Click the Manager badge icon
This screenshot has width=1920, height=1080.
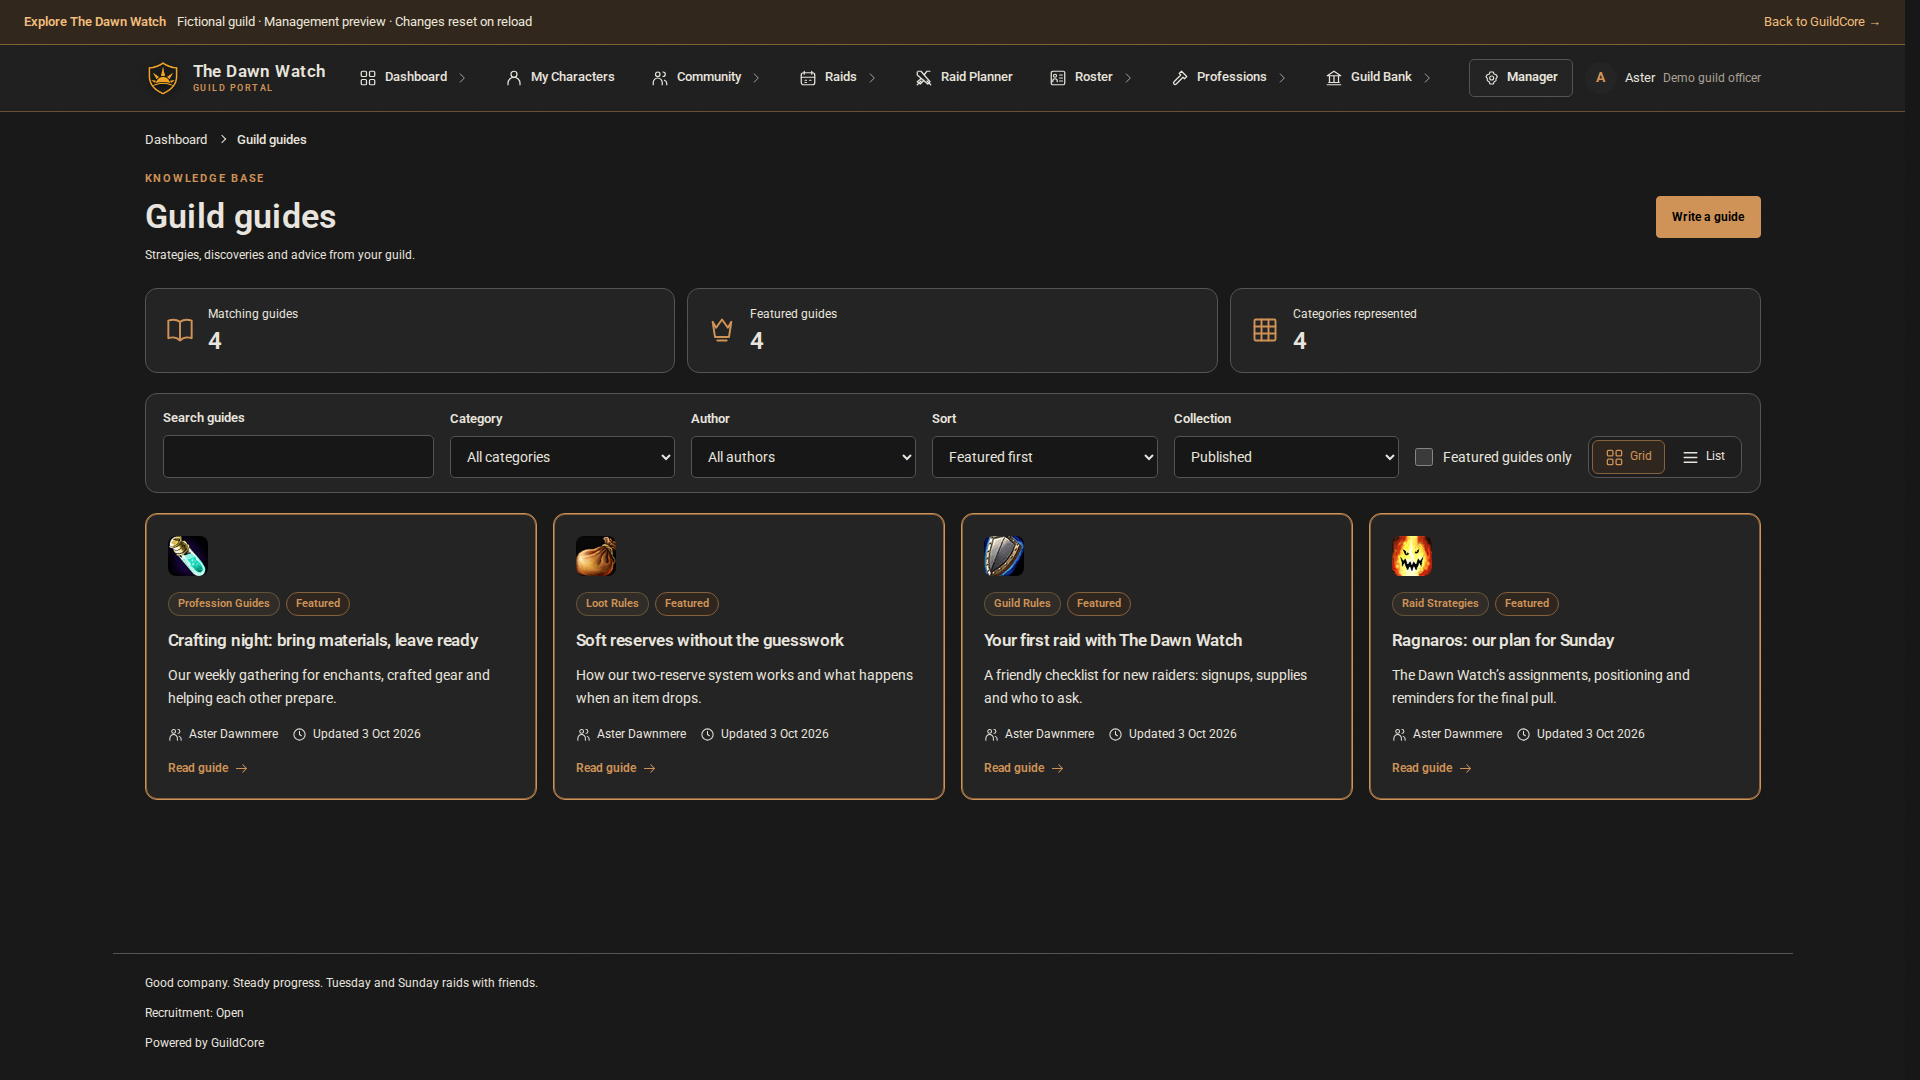pos(1491,78)
